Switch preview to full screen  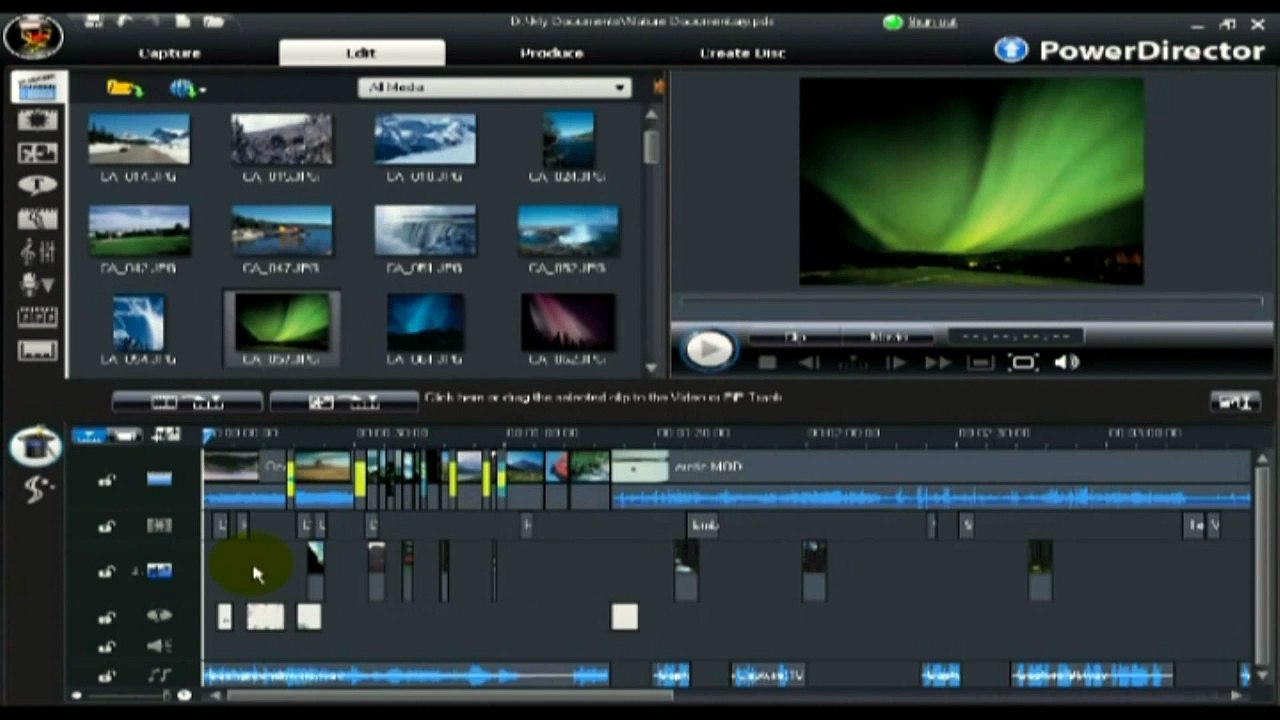pyautogui.click(x=1023, y=362)
